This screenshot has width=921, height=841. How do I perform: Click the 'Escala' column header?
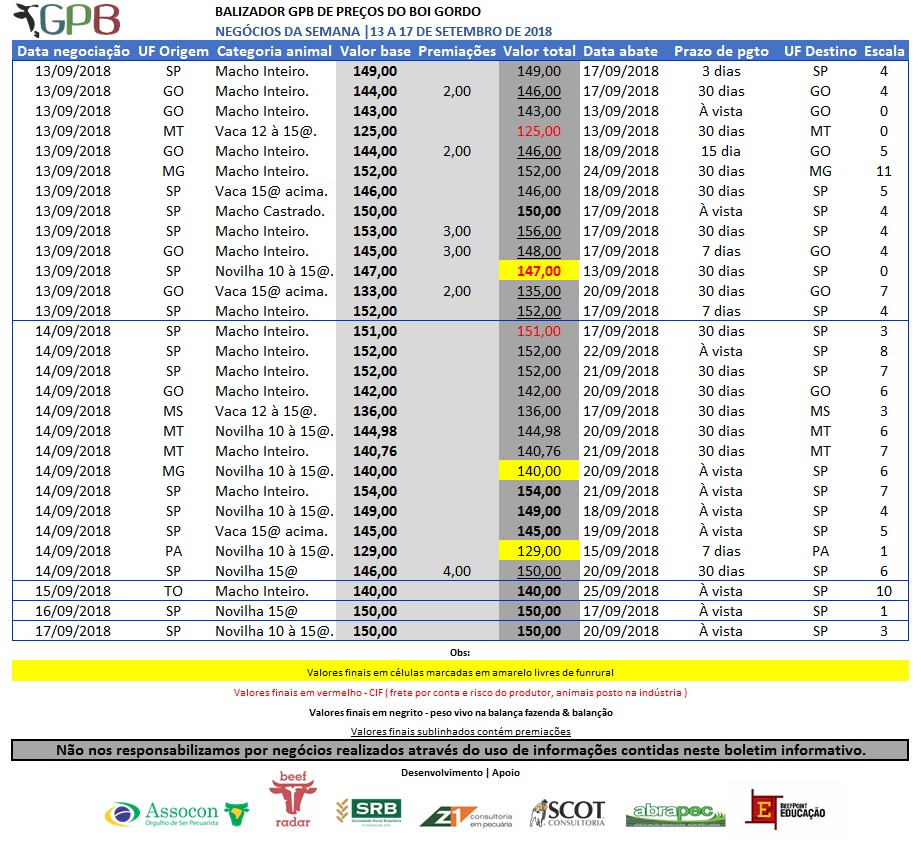point(883,51)
